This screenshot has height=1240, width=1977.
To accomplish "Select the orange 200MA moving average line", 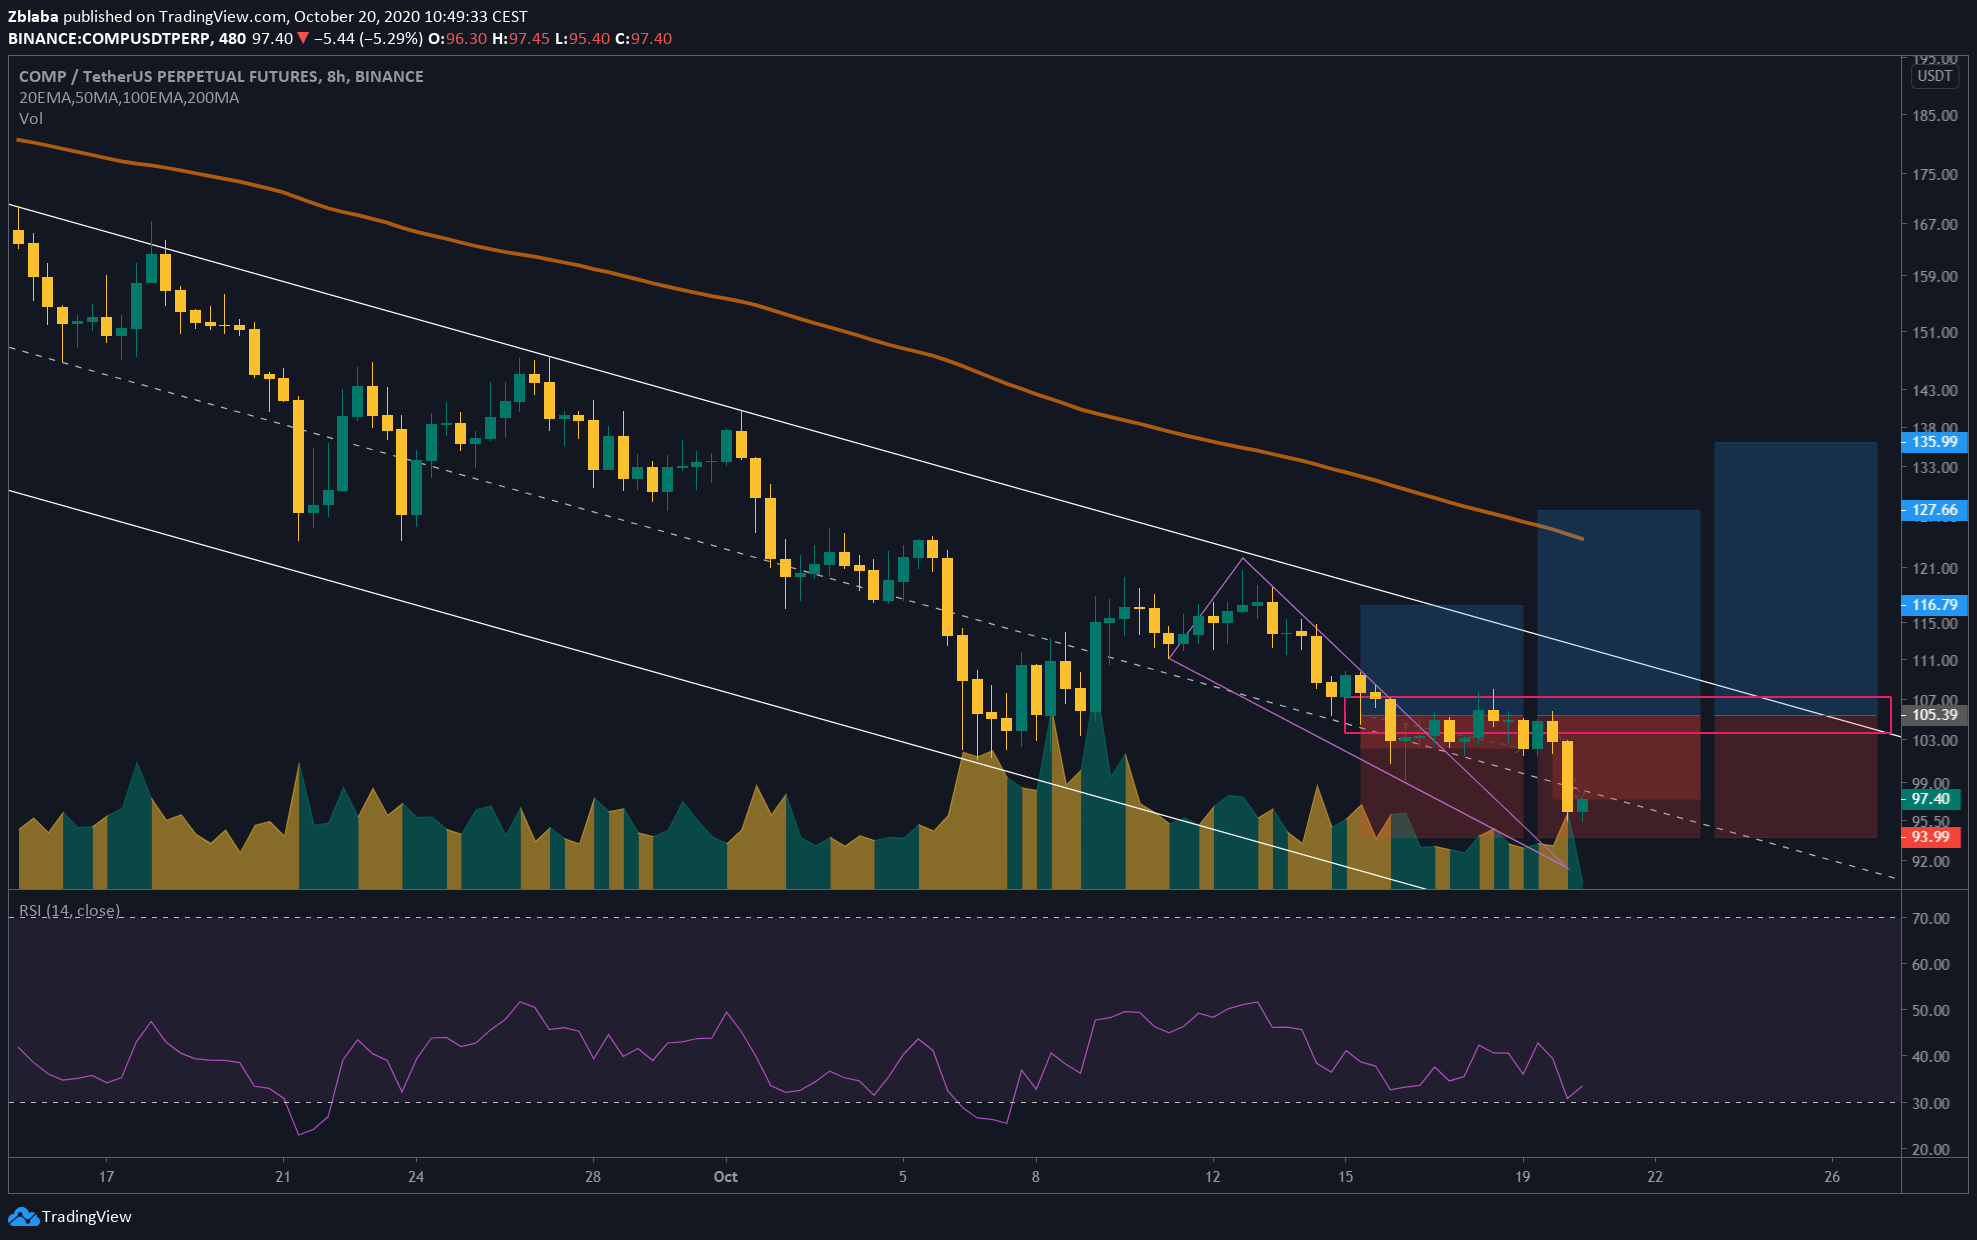I will tap(800, 318).
